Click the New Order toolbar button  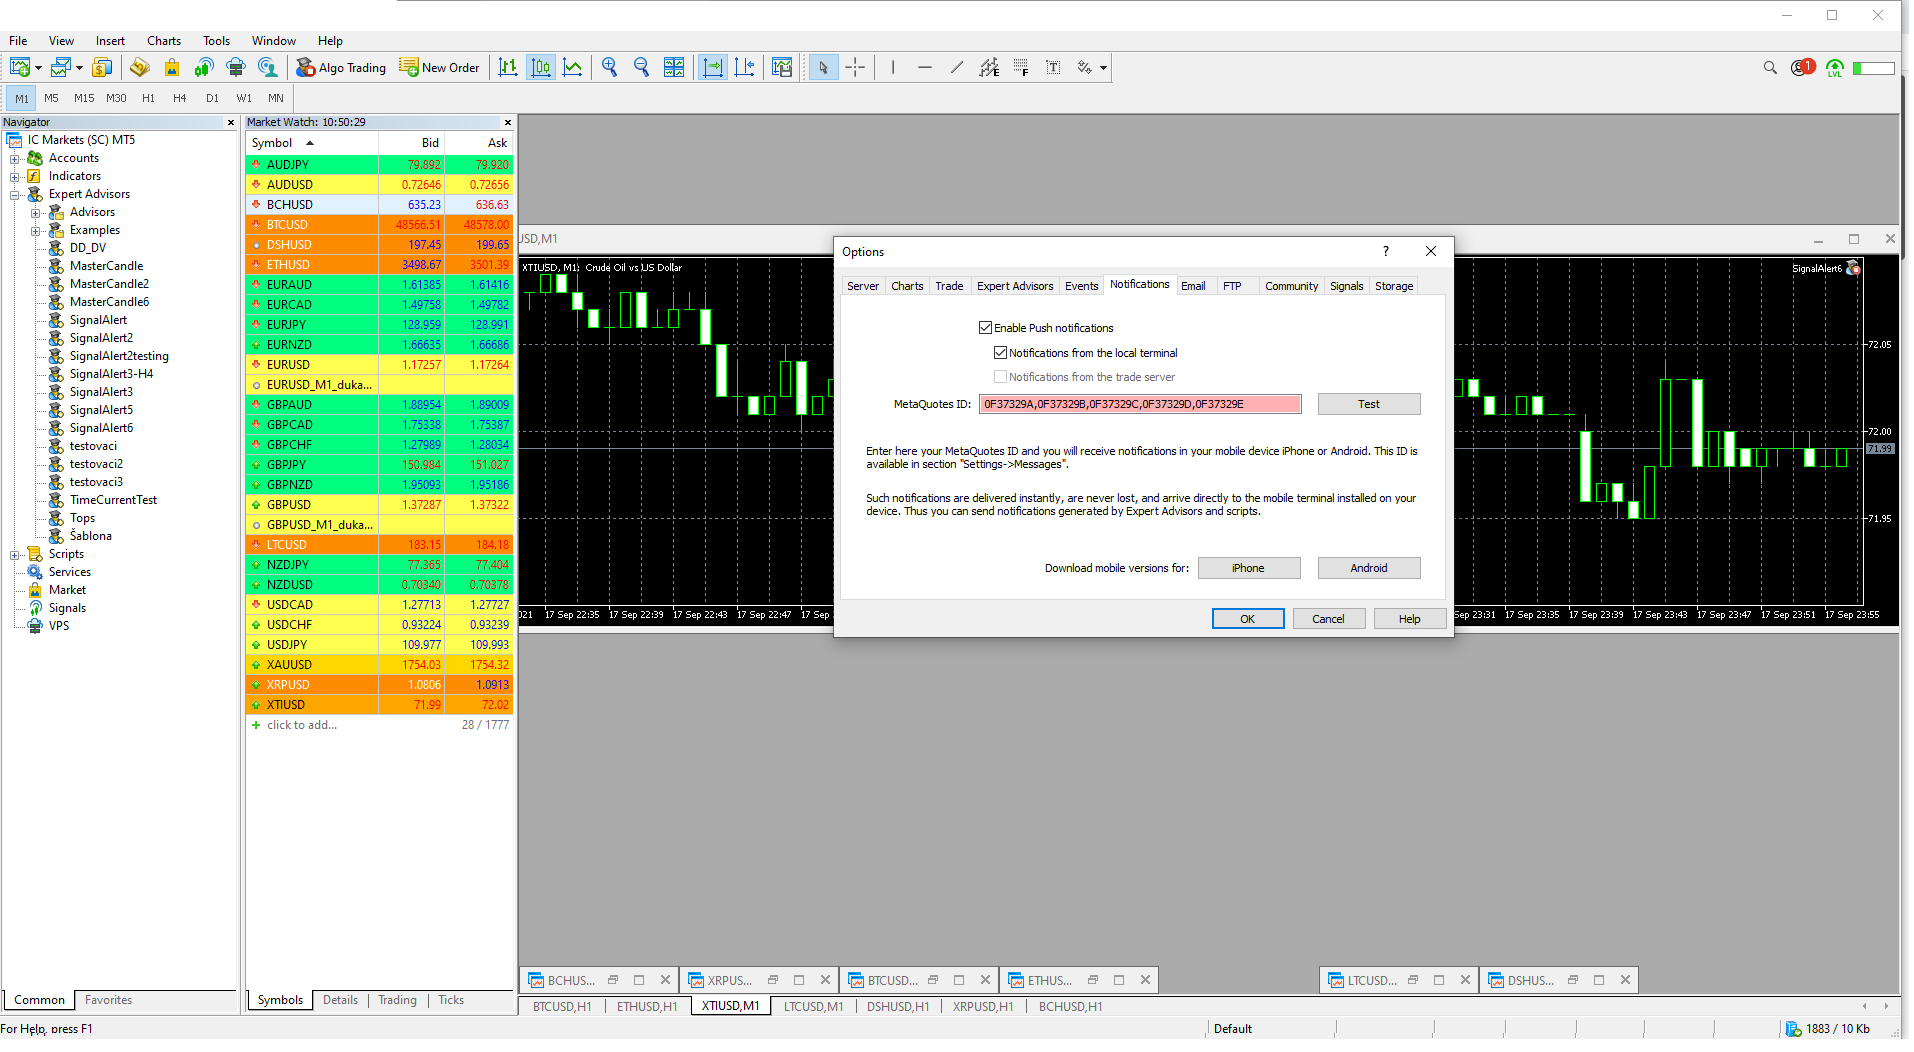[440, 67]
